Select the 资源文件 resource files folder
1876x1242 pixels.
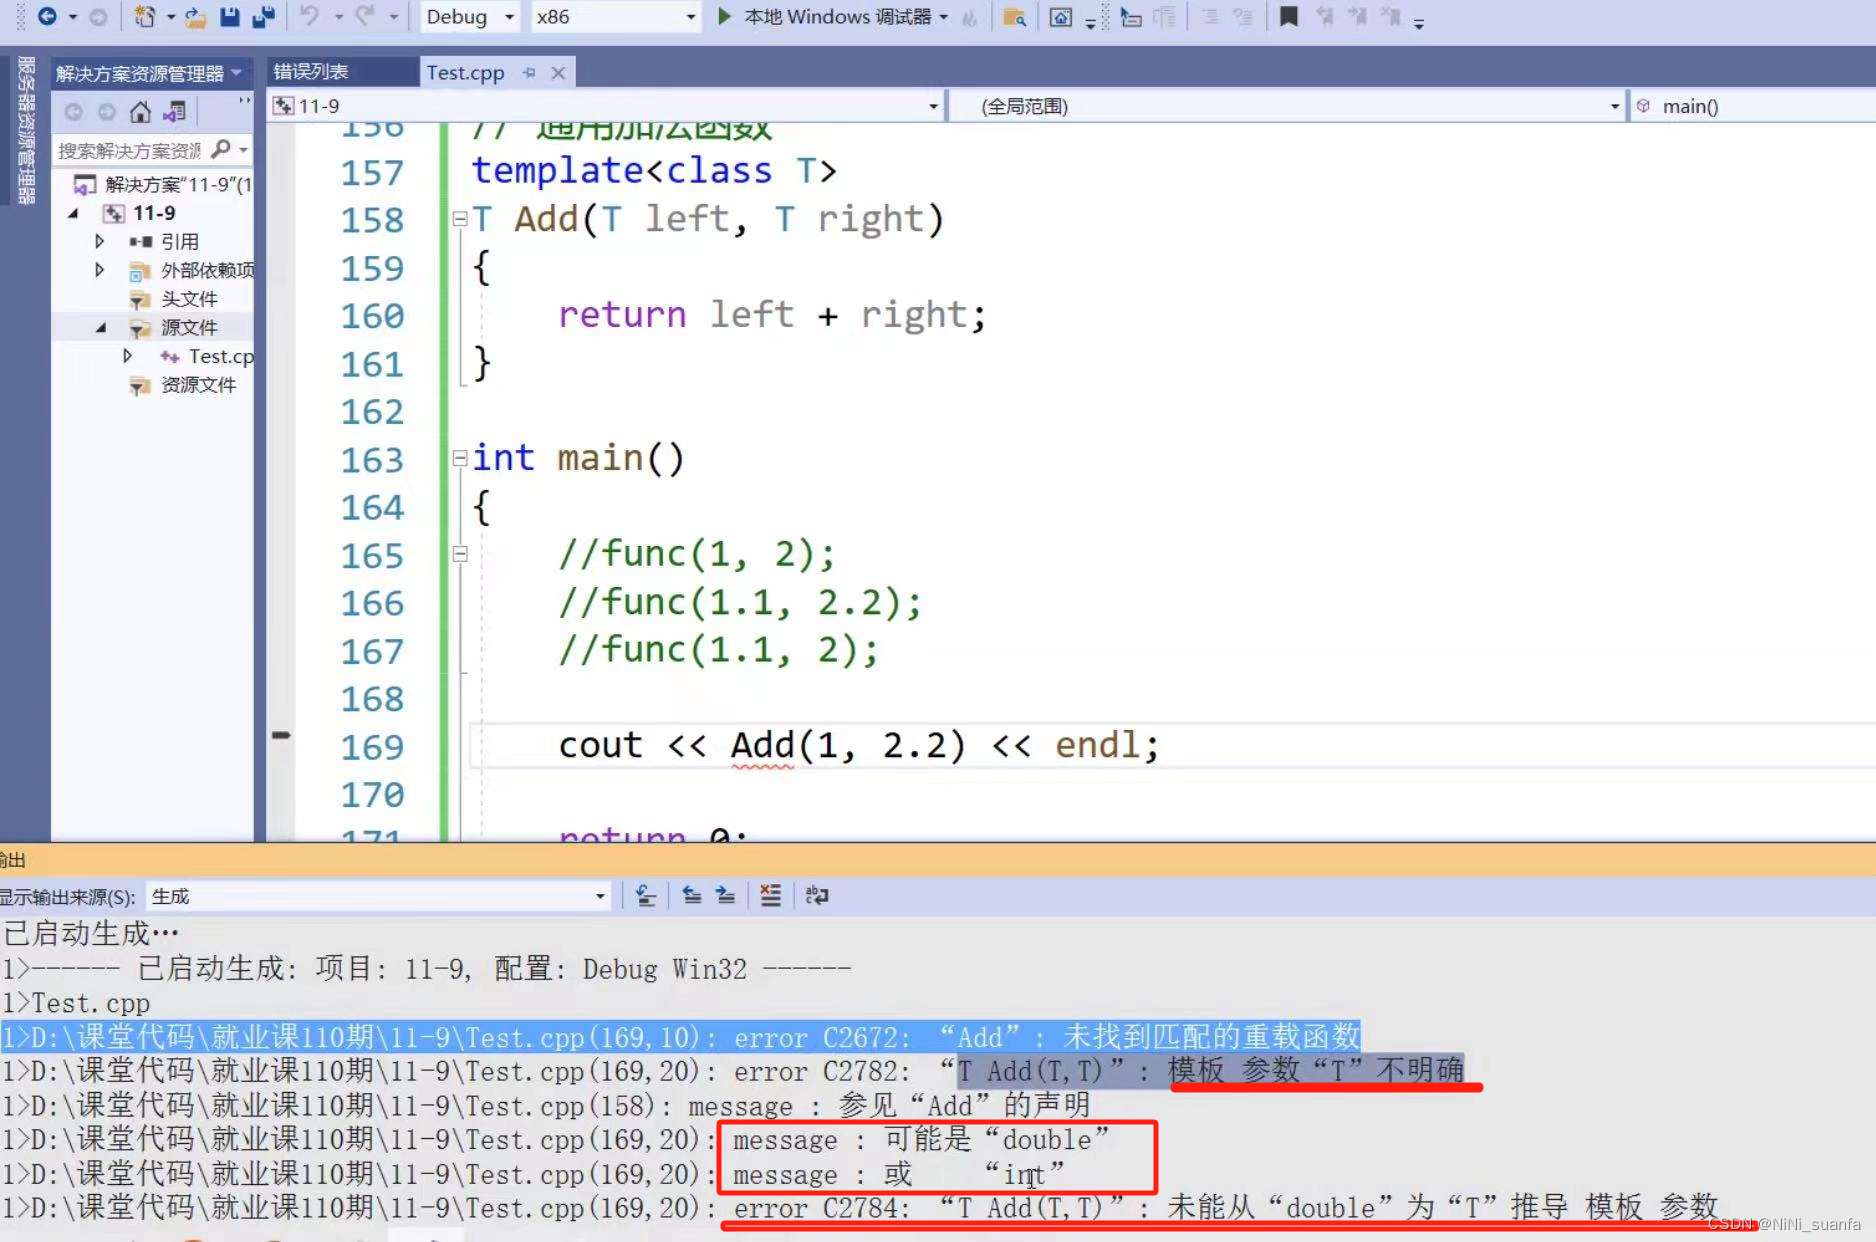point(199,385)
